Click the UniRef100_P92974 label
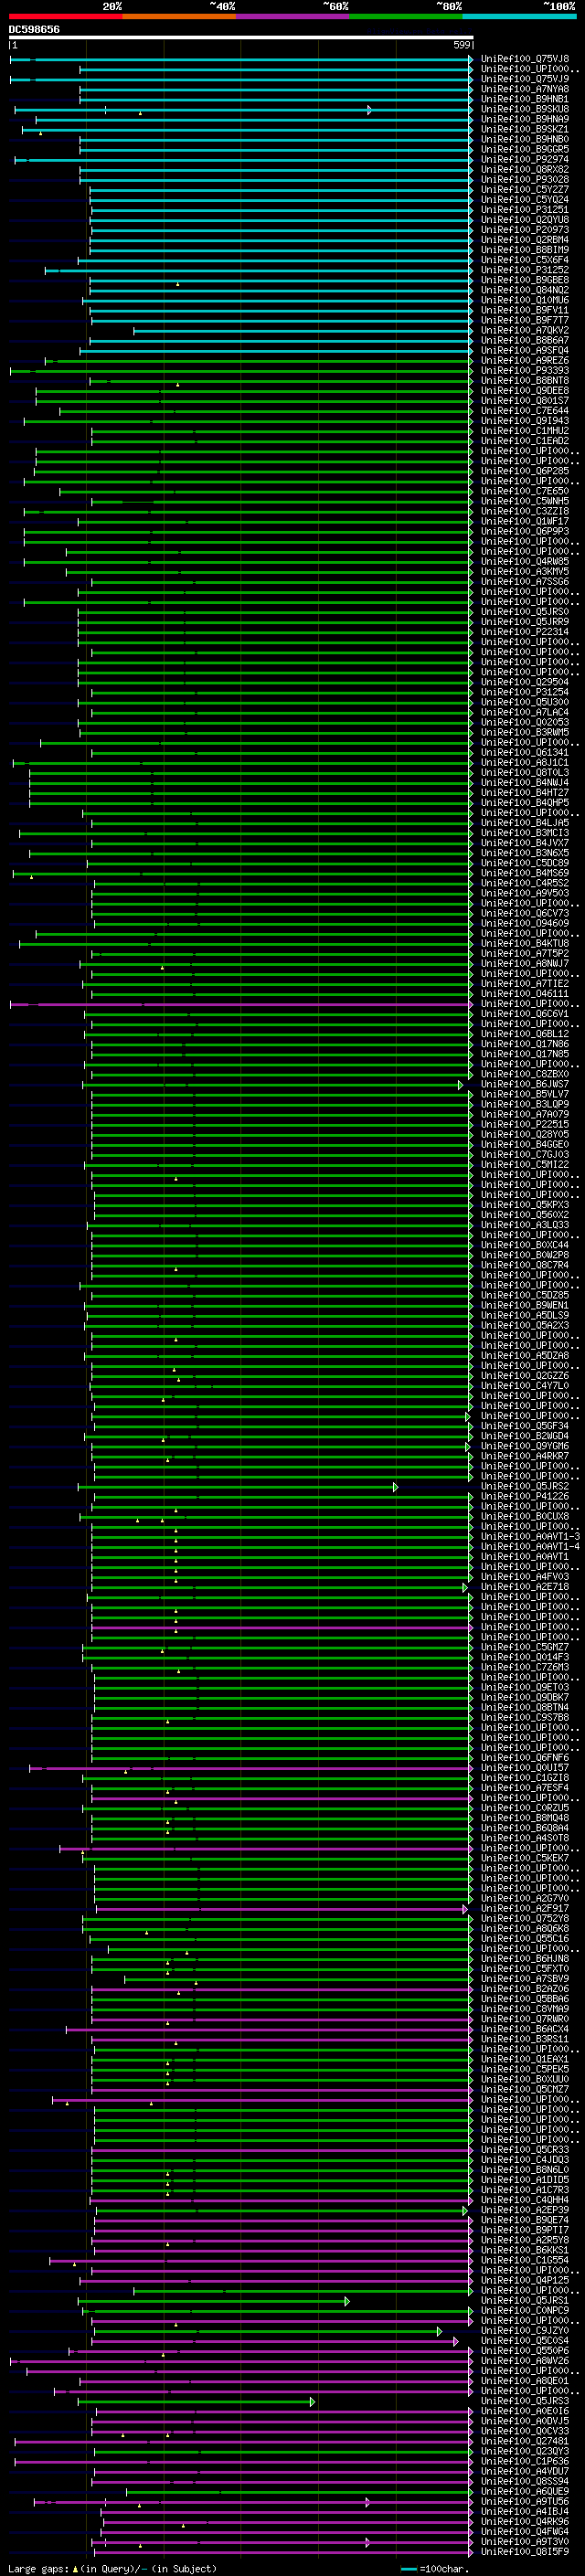Viewport: 585px width, 2576px height. point(525,160)
